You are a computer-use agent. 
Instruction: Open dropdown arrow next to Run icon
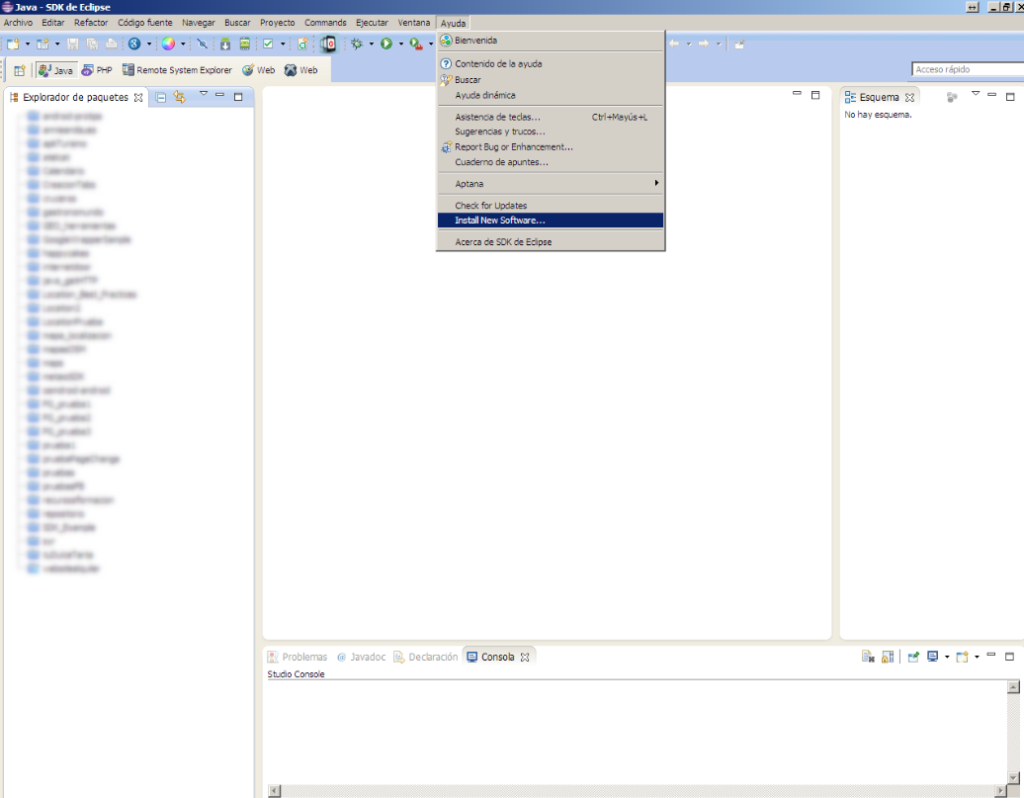401,44
